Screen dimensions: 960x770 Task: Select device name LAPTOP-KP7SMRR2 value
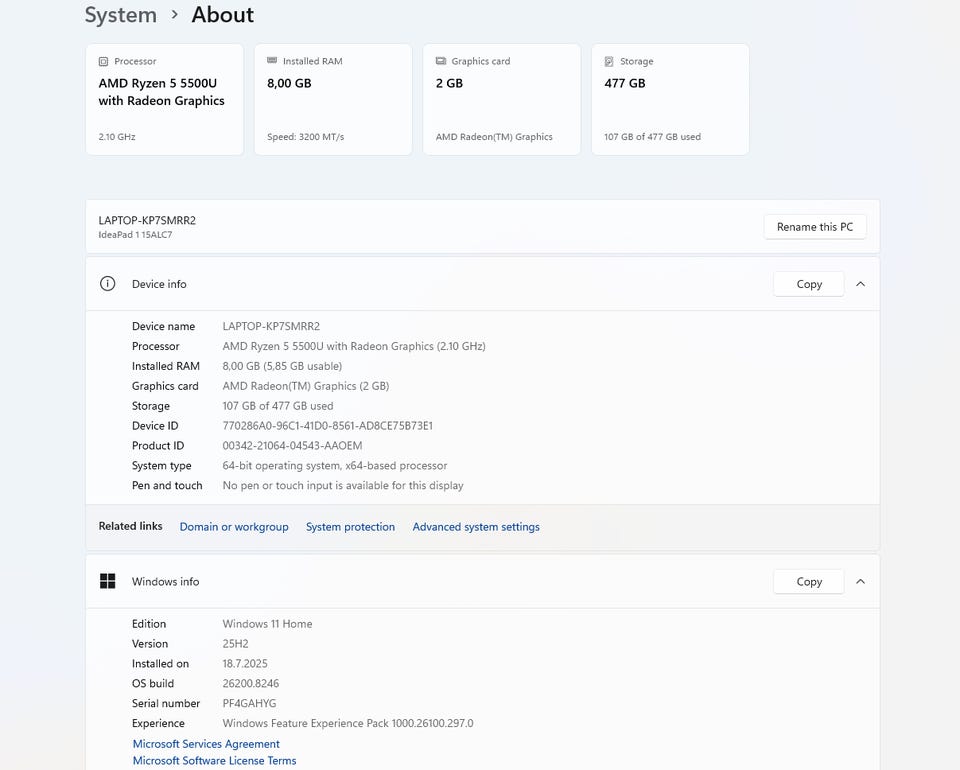pos(271,326)
